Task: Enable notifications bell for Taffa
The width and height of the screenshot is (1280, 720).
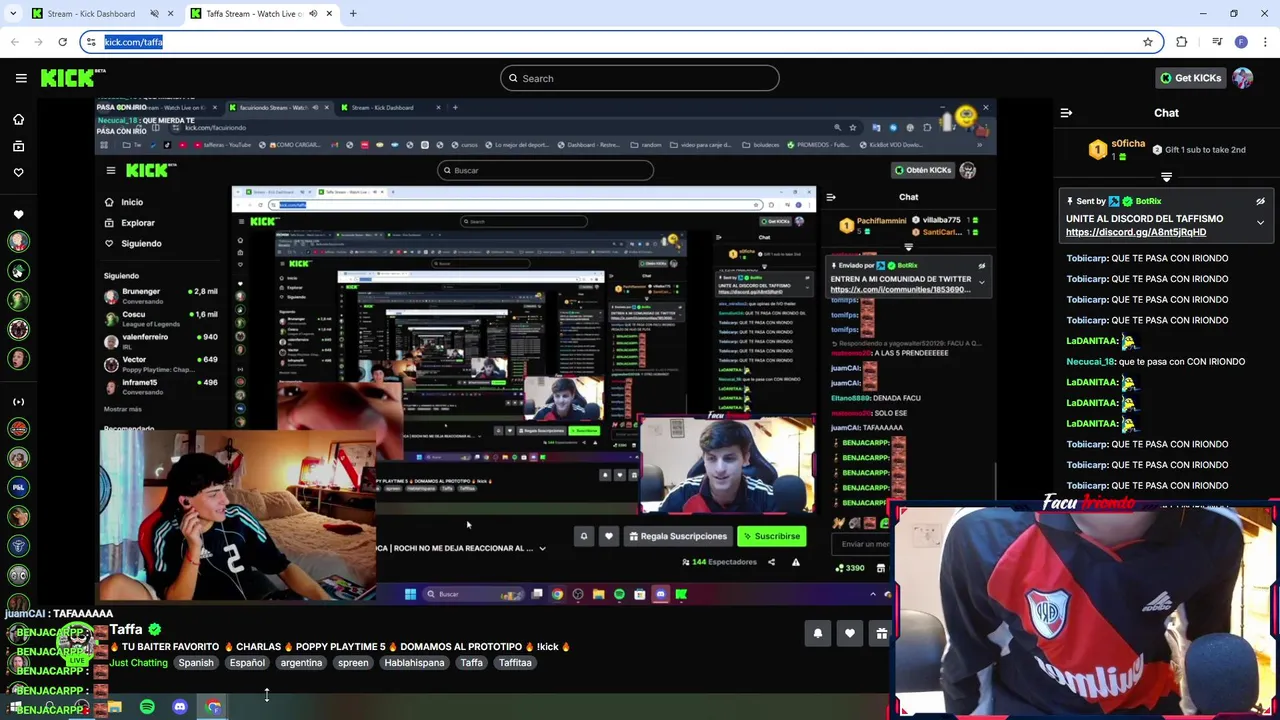Action: [x=818, y=633]
